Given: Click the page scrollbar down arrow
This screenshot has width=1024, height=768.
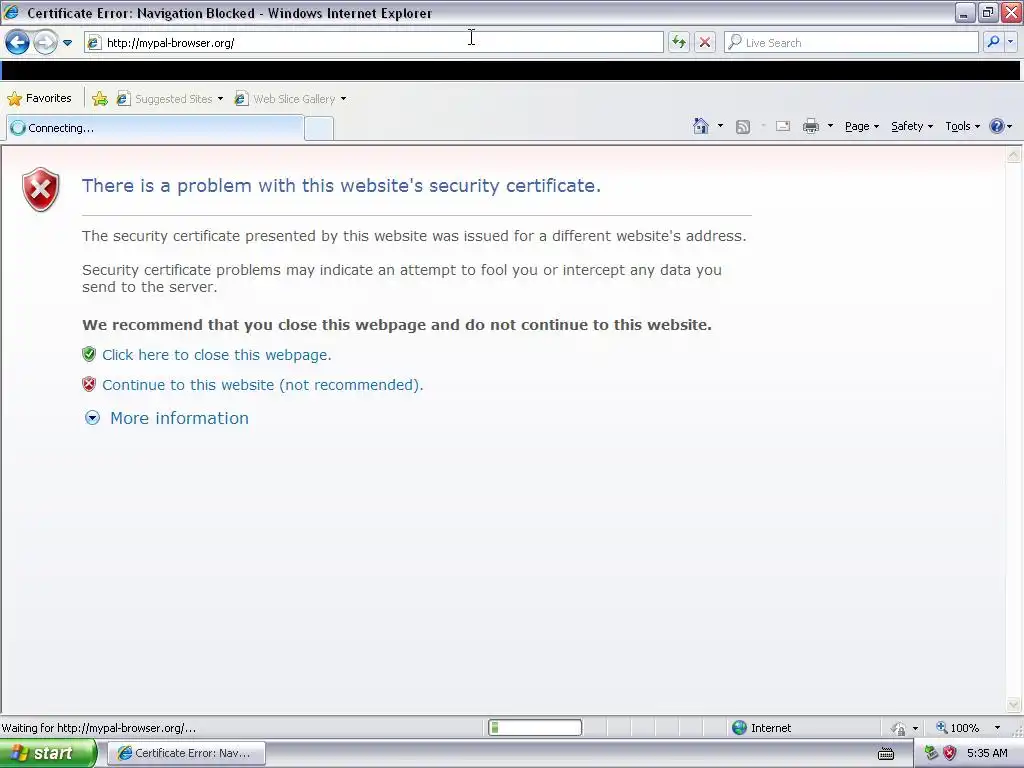Looking at the screenshot, I should (1014, 704).
